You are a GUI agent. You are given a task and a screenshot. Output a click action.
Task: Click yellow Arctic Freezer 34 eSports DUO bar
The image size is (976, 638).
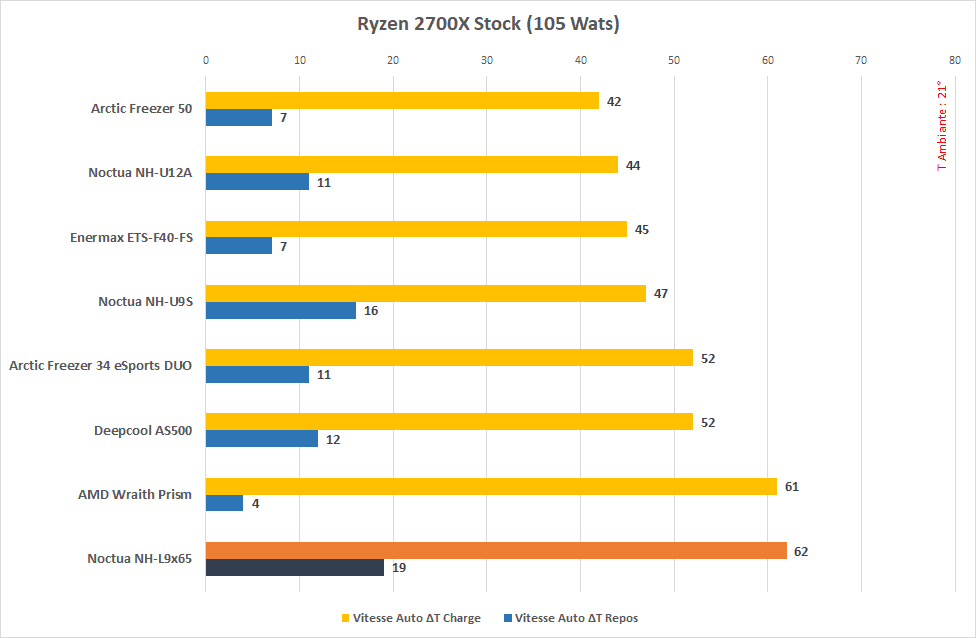[449, 357]
